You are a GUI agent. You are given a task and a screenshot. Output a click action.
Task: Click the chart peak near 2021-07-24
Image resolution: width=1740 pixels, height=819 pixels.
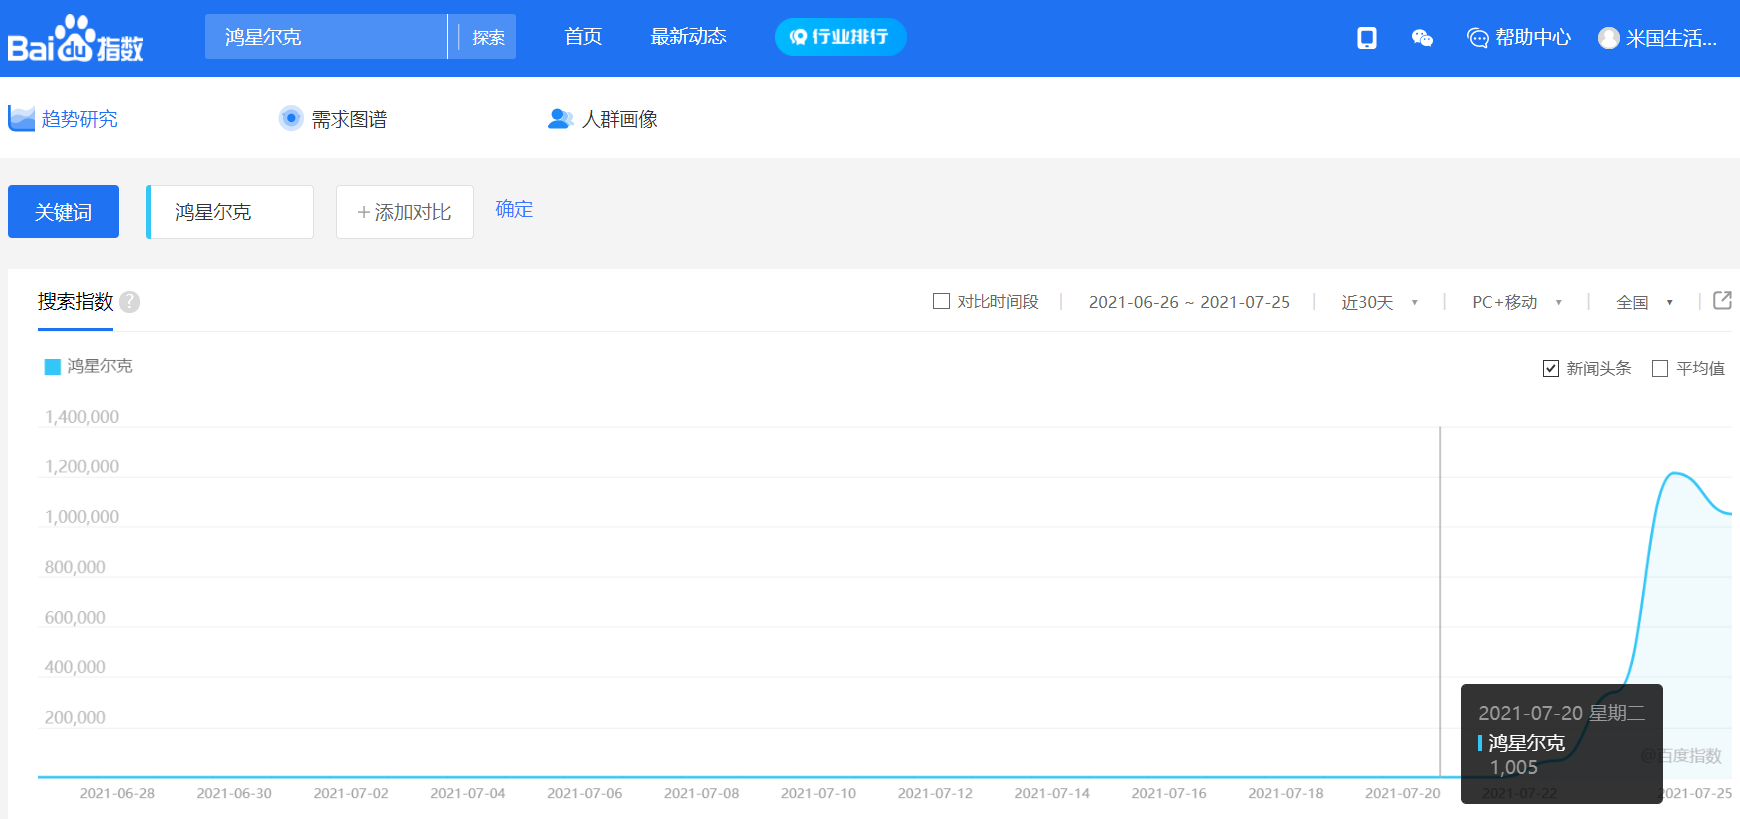tap(1676, 473)
